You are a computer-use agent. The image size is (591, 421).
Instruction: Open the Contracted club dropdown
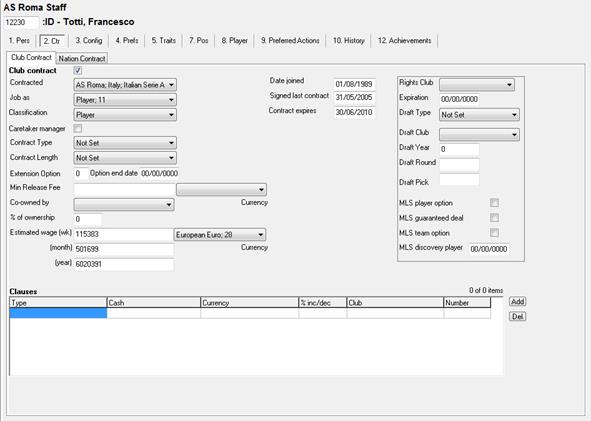point(125,85)
